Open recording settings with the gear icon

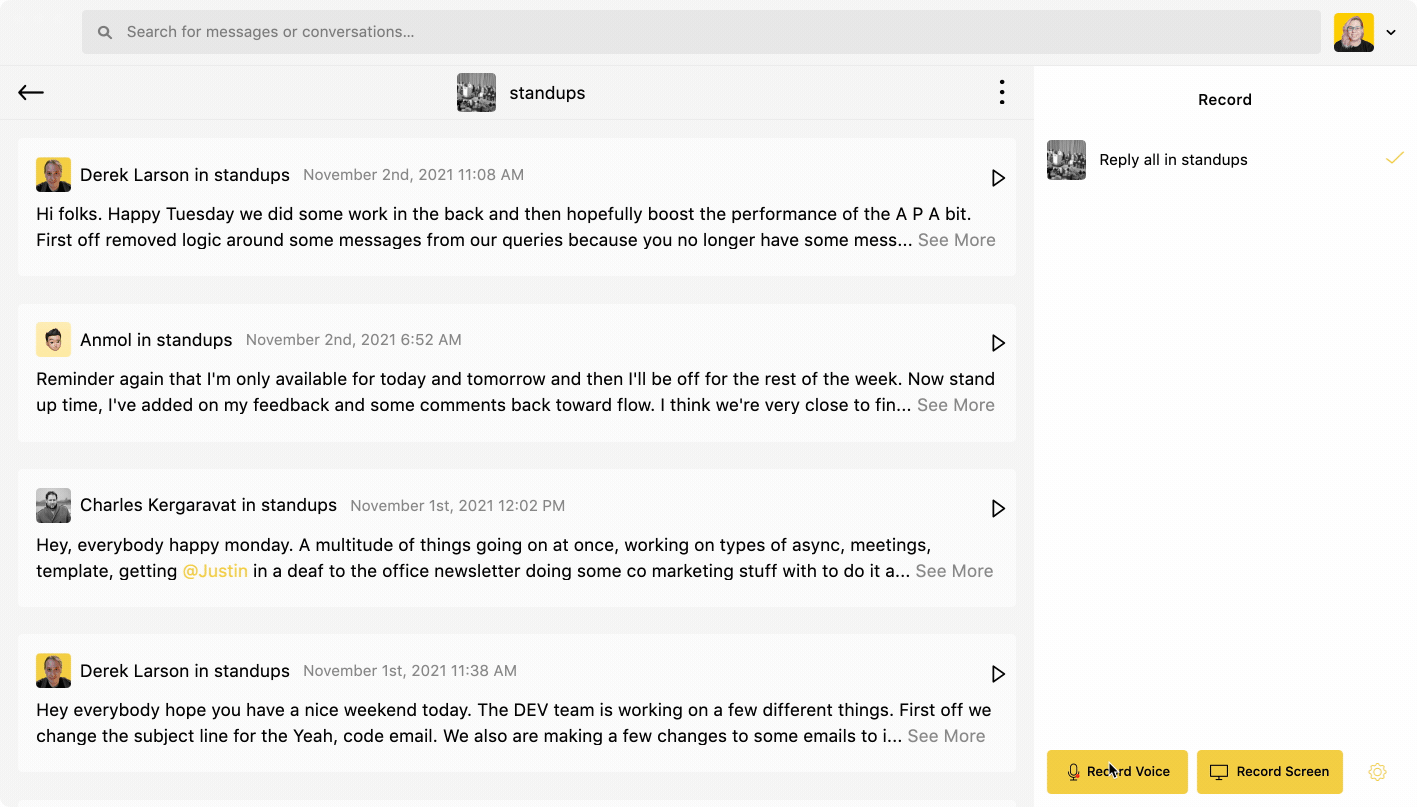click(1377, 772)
